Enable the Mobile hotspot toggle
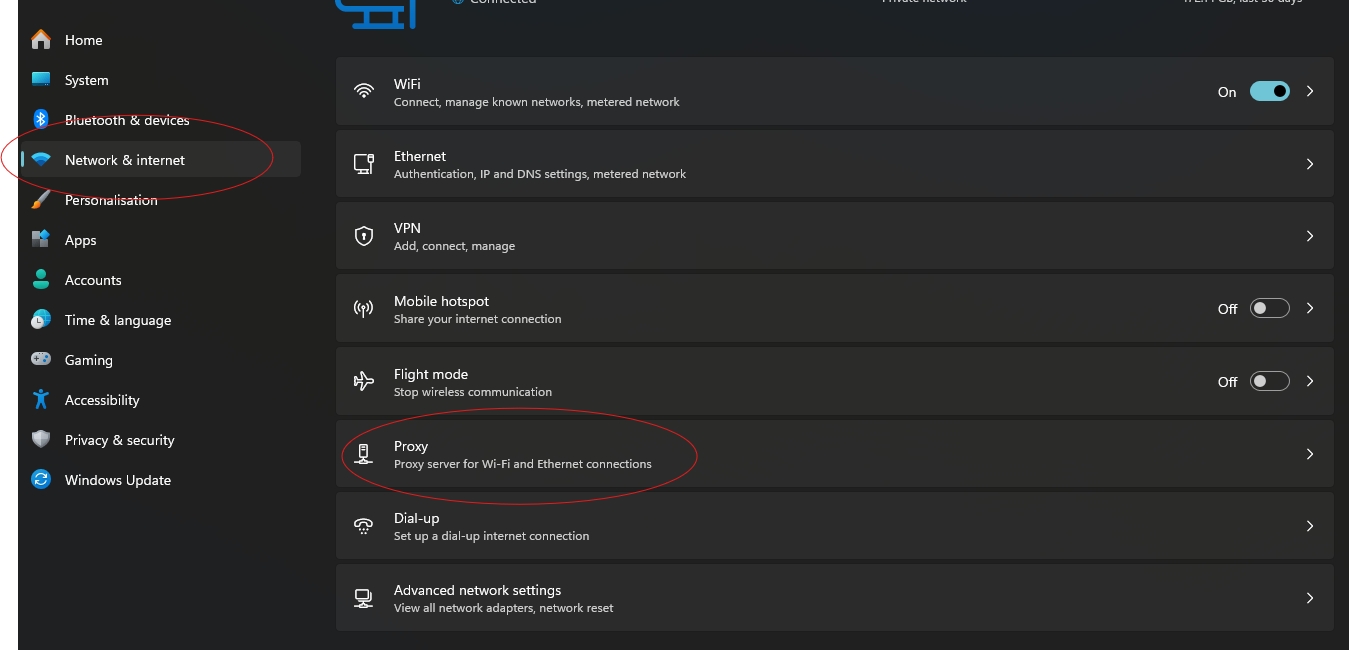The image size is (1349, 650). 1269,308
